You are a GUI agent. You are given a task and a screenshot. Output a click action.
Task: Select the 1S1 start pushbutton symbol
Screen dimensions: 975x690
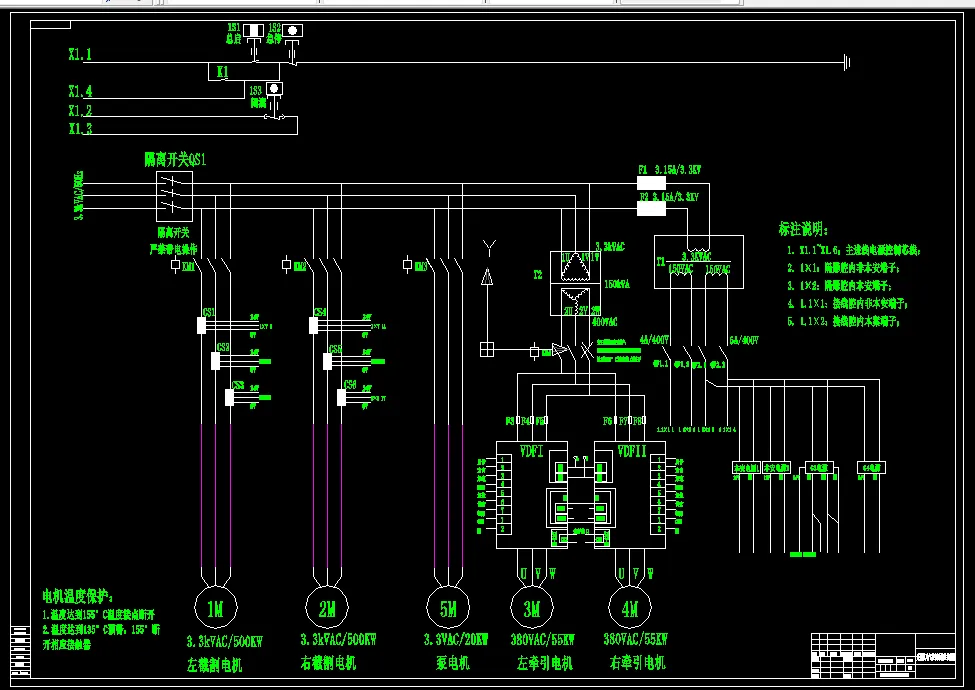tap(253, 30)
